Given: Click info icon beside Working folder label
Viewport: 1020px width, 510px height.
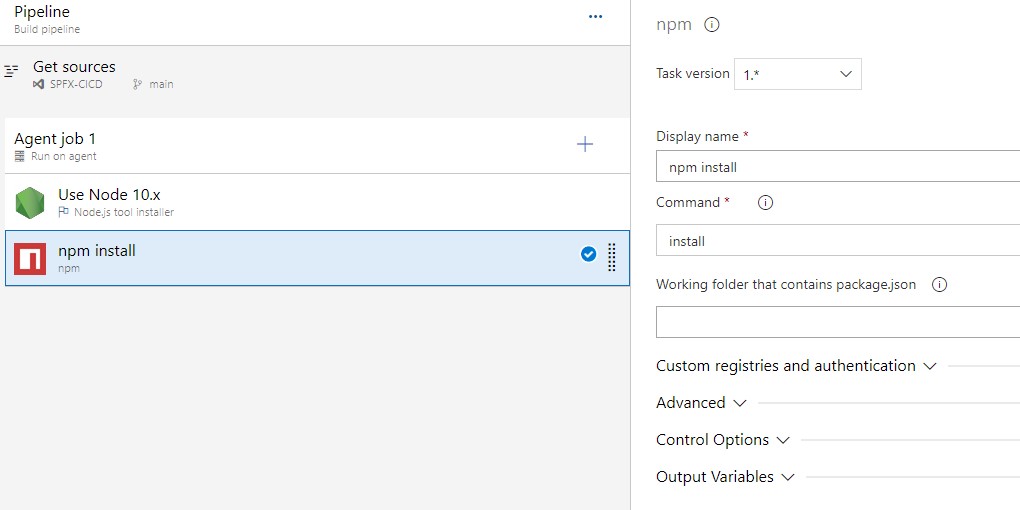Looking at the screenshot, I should point(939,285).
